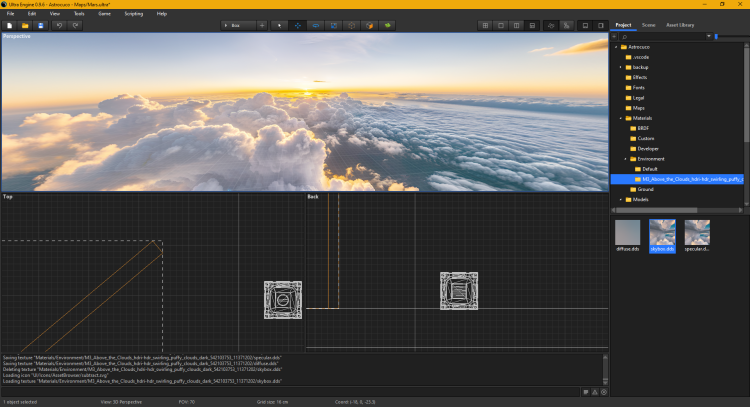Toggle the four-pane viewport layout

pyautogui.click(x=486, y=25)
